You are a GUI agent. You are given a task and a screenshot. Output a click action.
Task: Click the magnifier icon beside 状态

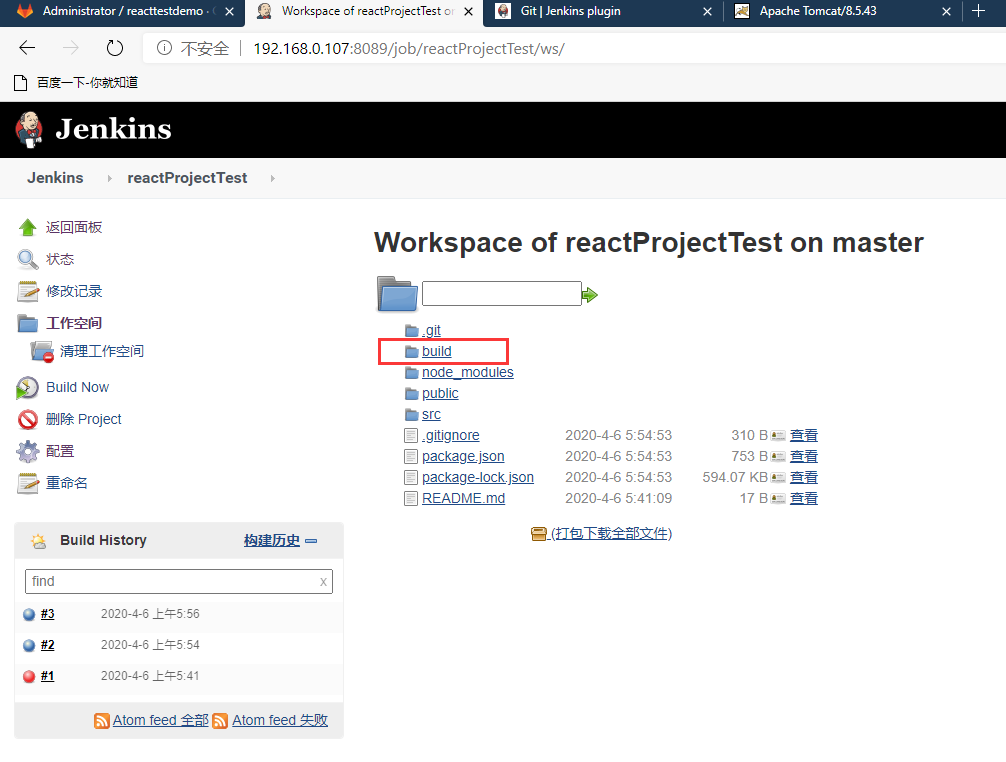pos(28,259)
